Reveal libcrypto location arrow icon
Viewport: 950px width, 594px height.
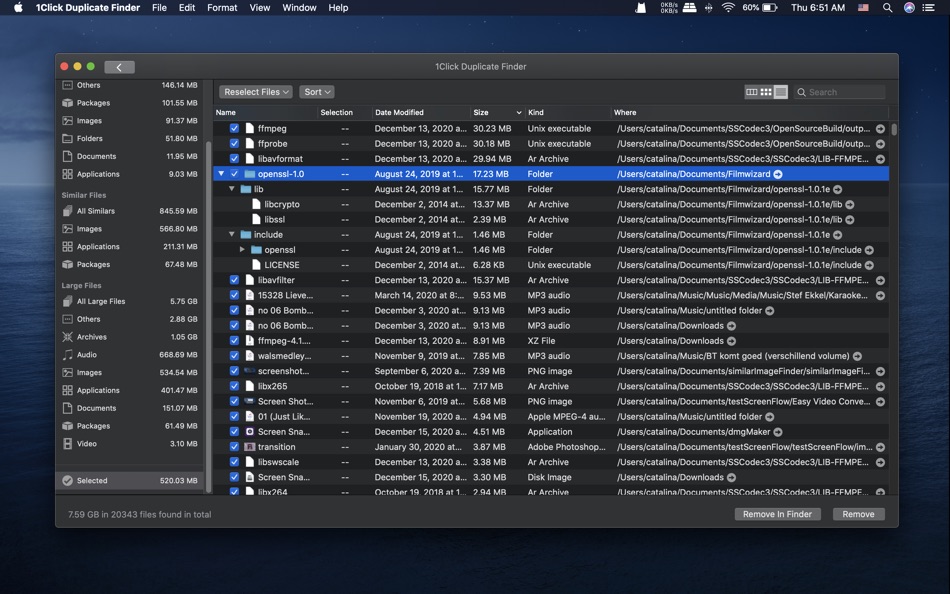(850, 204)
